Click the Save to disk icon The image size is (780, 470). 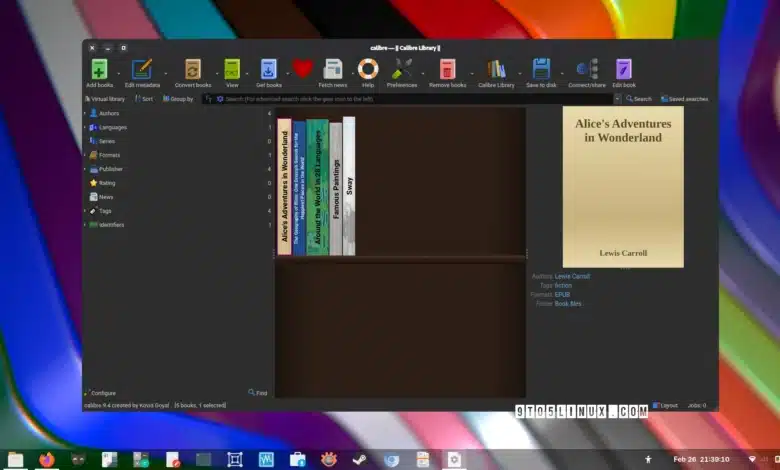pyautogui.click(x=541, y=70)
